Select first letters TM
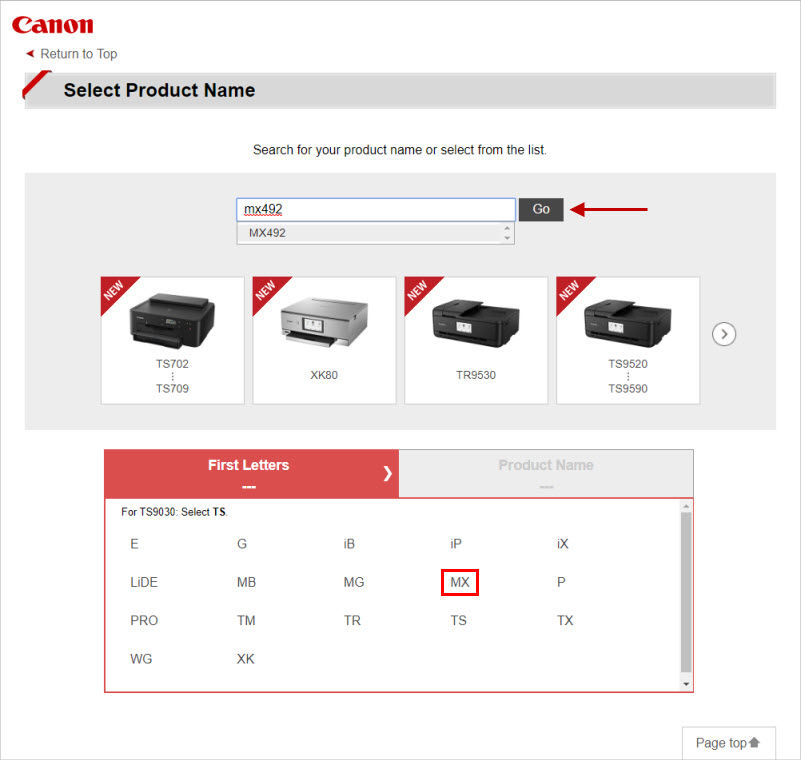Image resolution: width=801 pixels, height=760 pixels. click(x=246, y=621)
